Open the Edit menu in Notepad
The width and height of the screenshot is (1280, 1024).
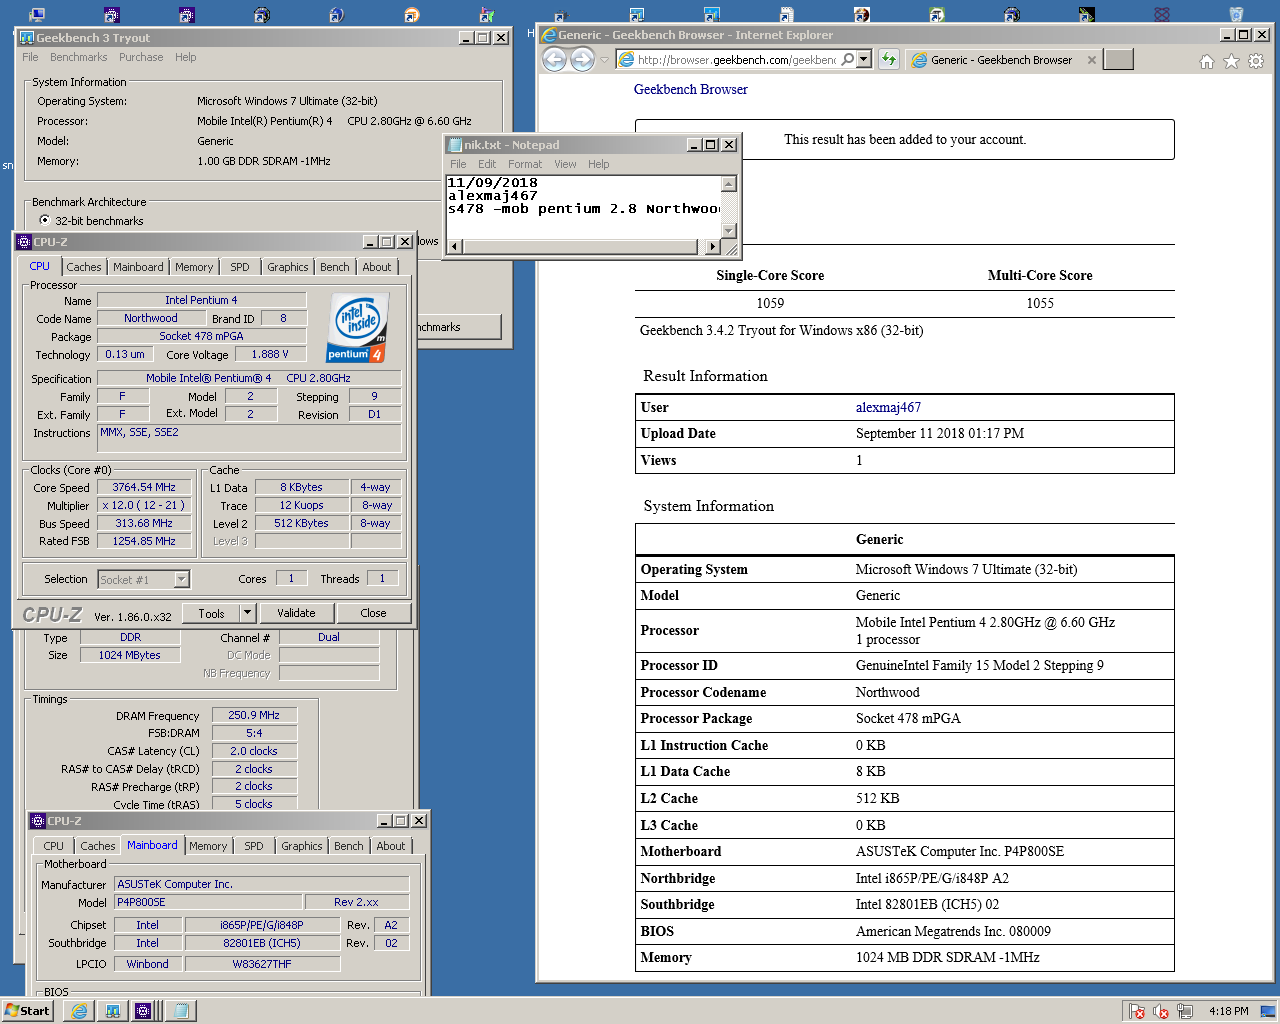click(487, 164)
